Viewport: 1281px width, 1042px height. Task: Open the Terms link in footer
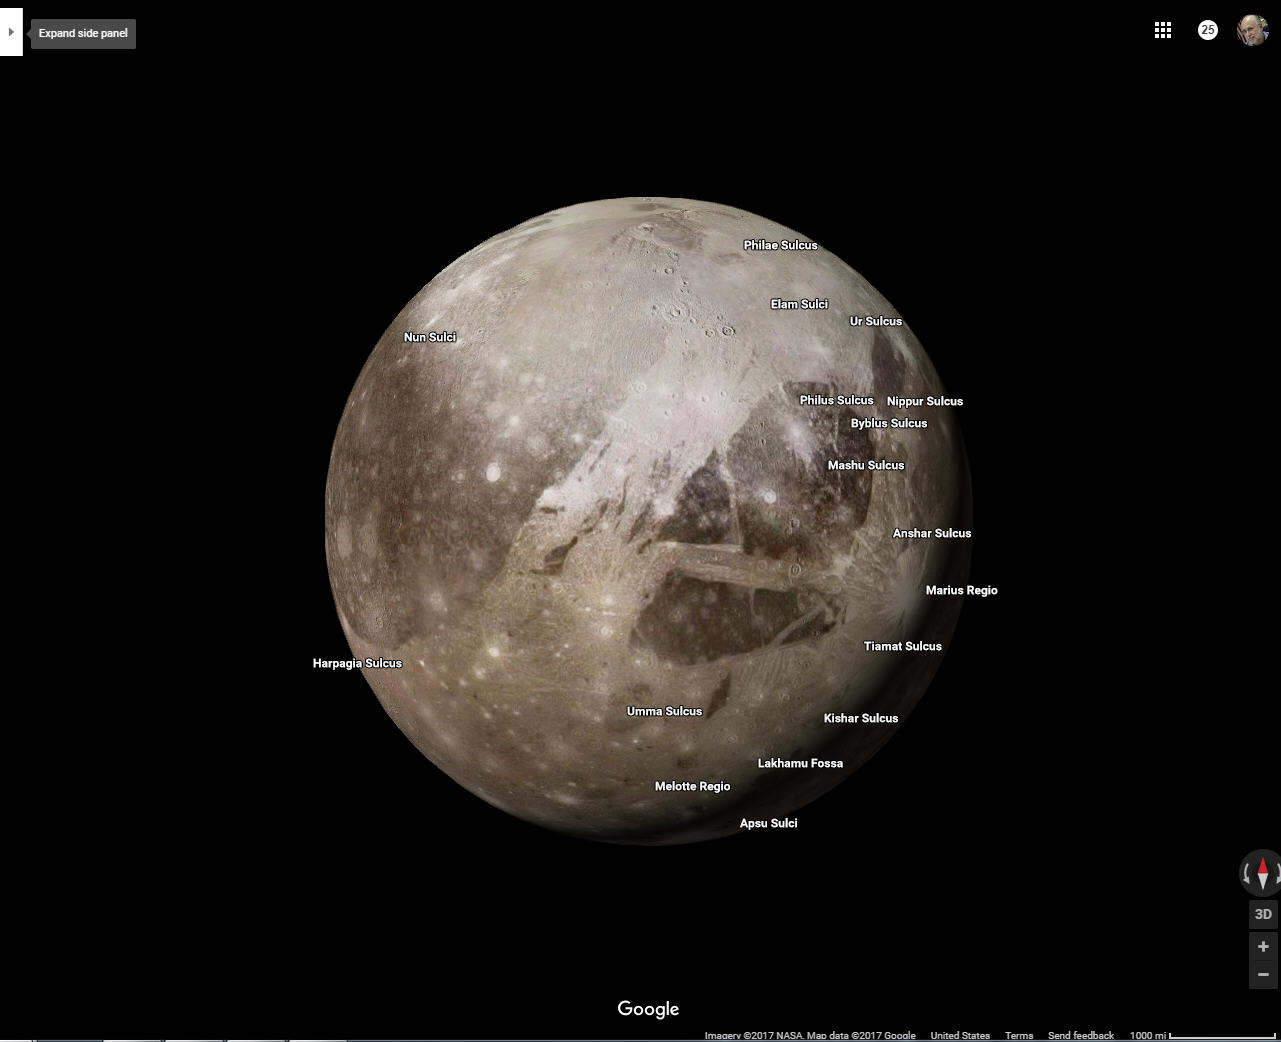pos(1019,1036)
